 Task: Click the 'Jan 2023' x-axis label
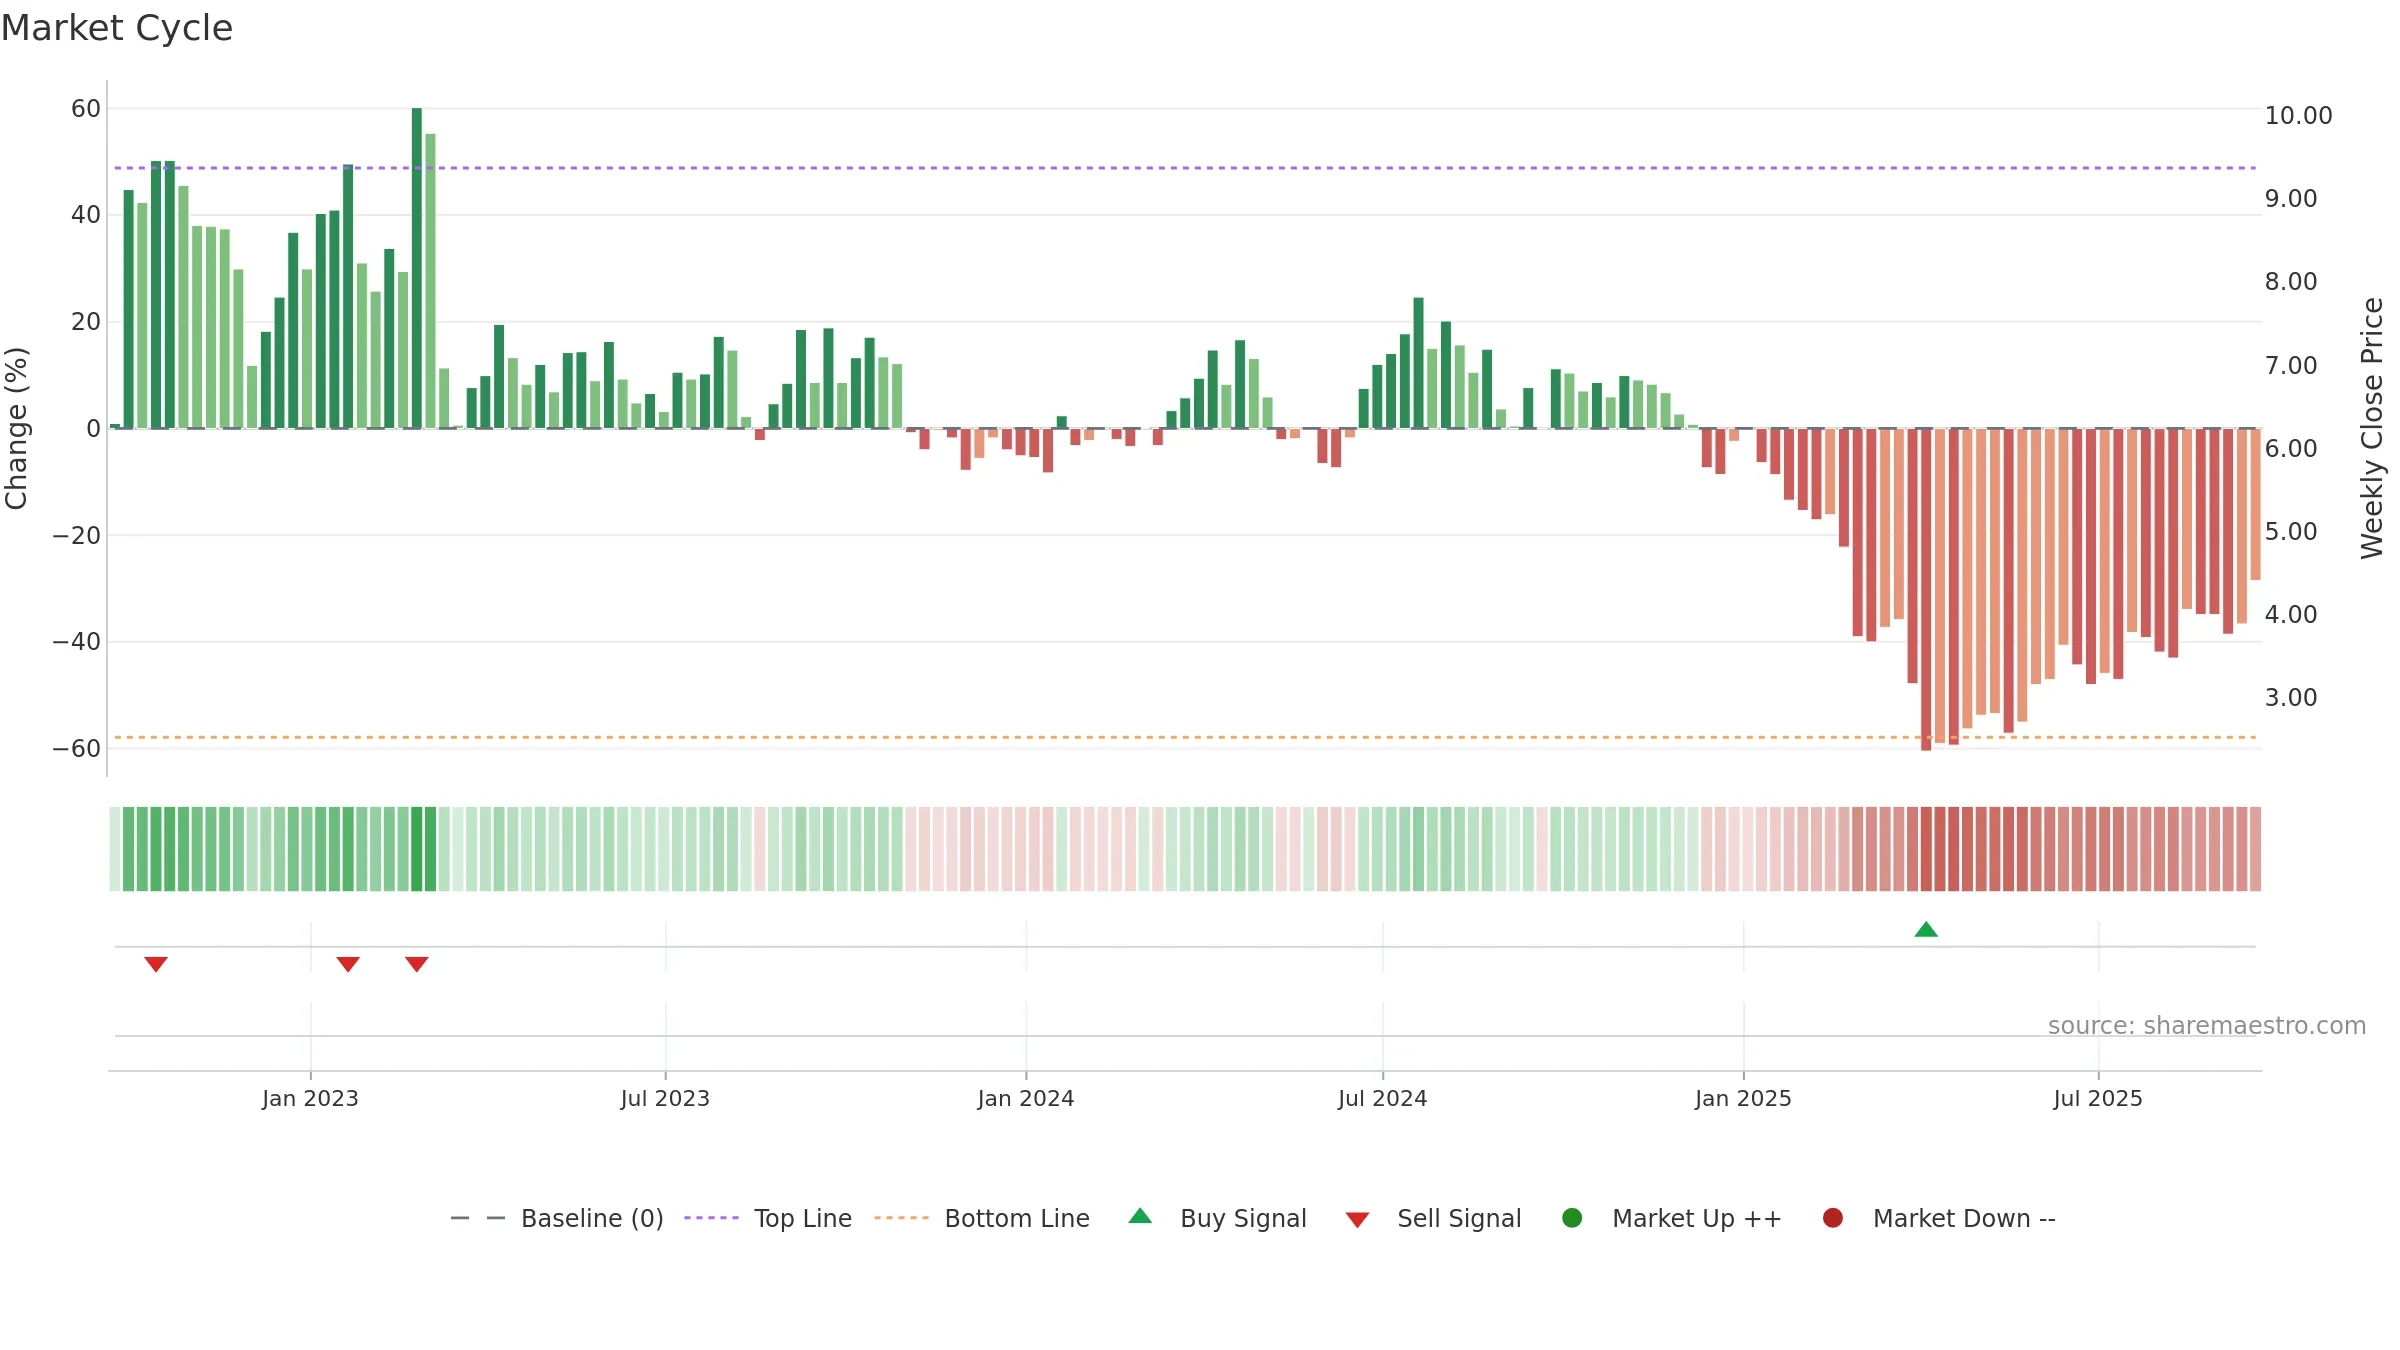pyautogui.click(x=310, y=1099)
